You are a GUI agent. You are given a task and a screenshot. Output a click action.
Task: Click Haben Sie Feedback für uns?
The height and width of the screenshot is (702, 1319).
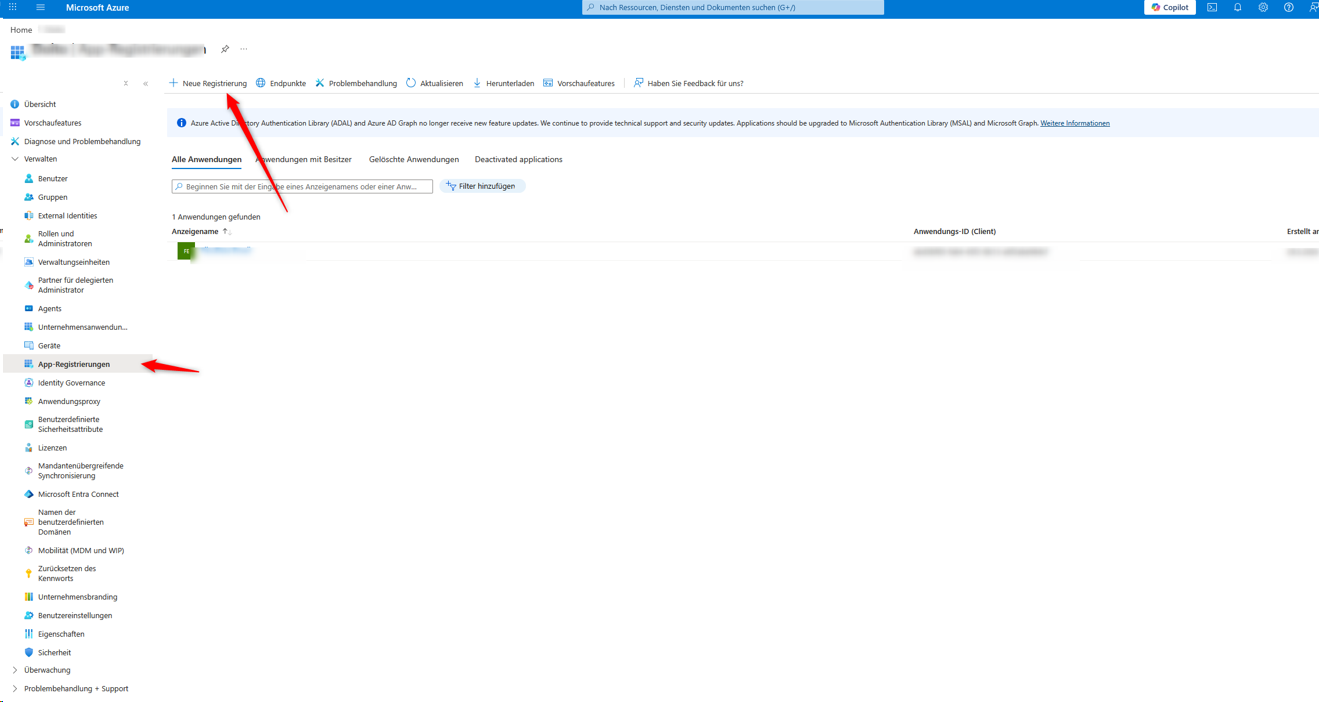(x=688, y=83)
